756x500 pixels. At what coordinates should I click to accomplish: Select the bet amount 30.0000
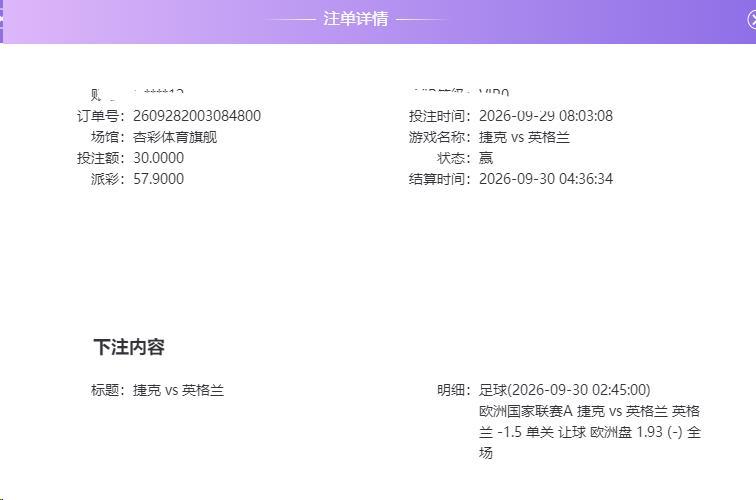point(158,158)
